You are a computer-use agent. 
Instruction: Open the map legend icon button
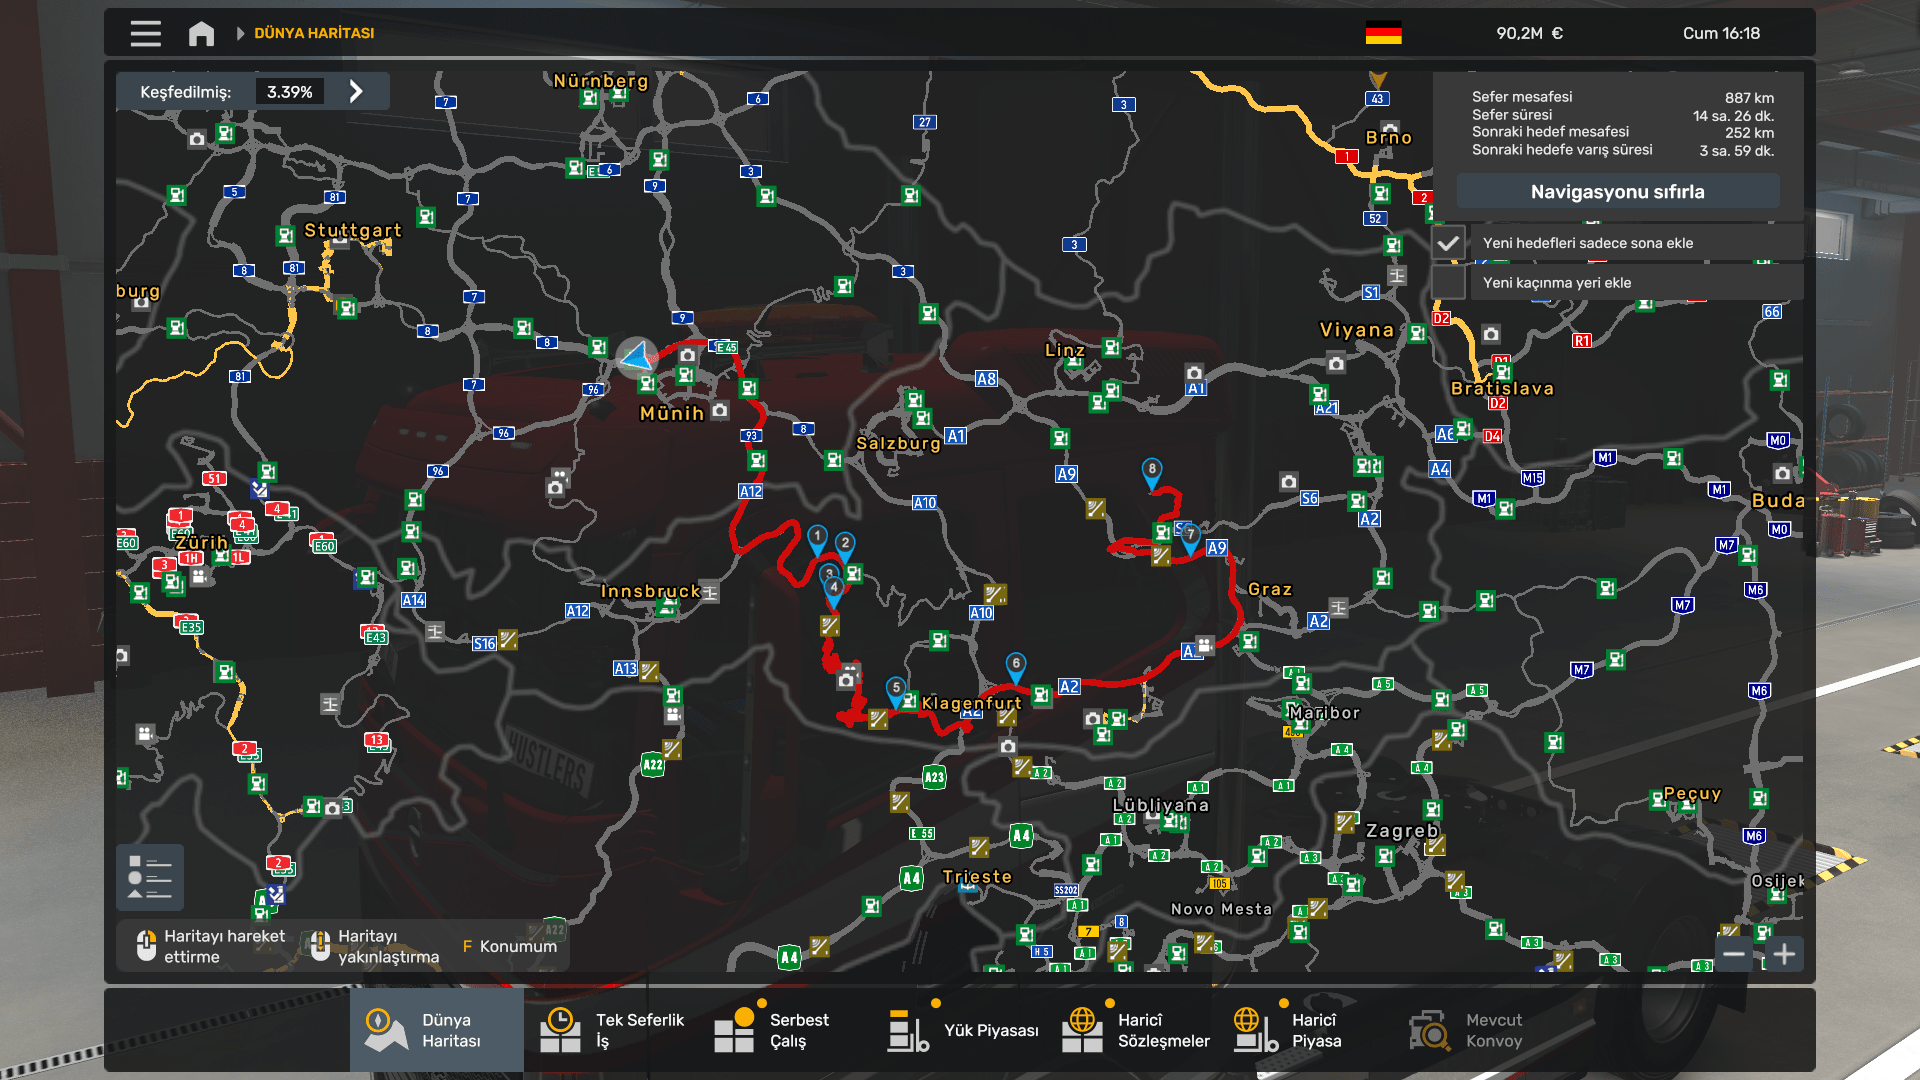[x=149, y=877]
